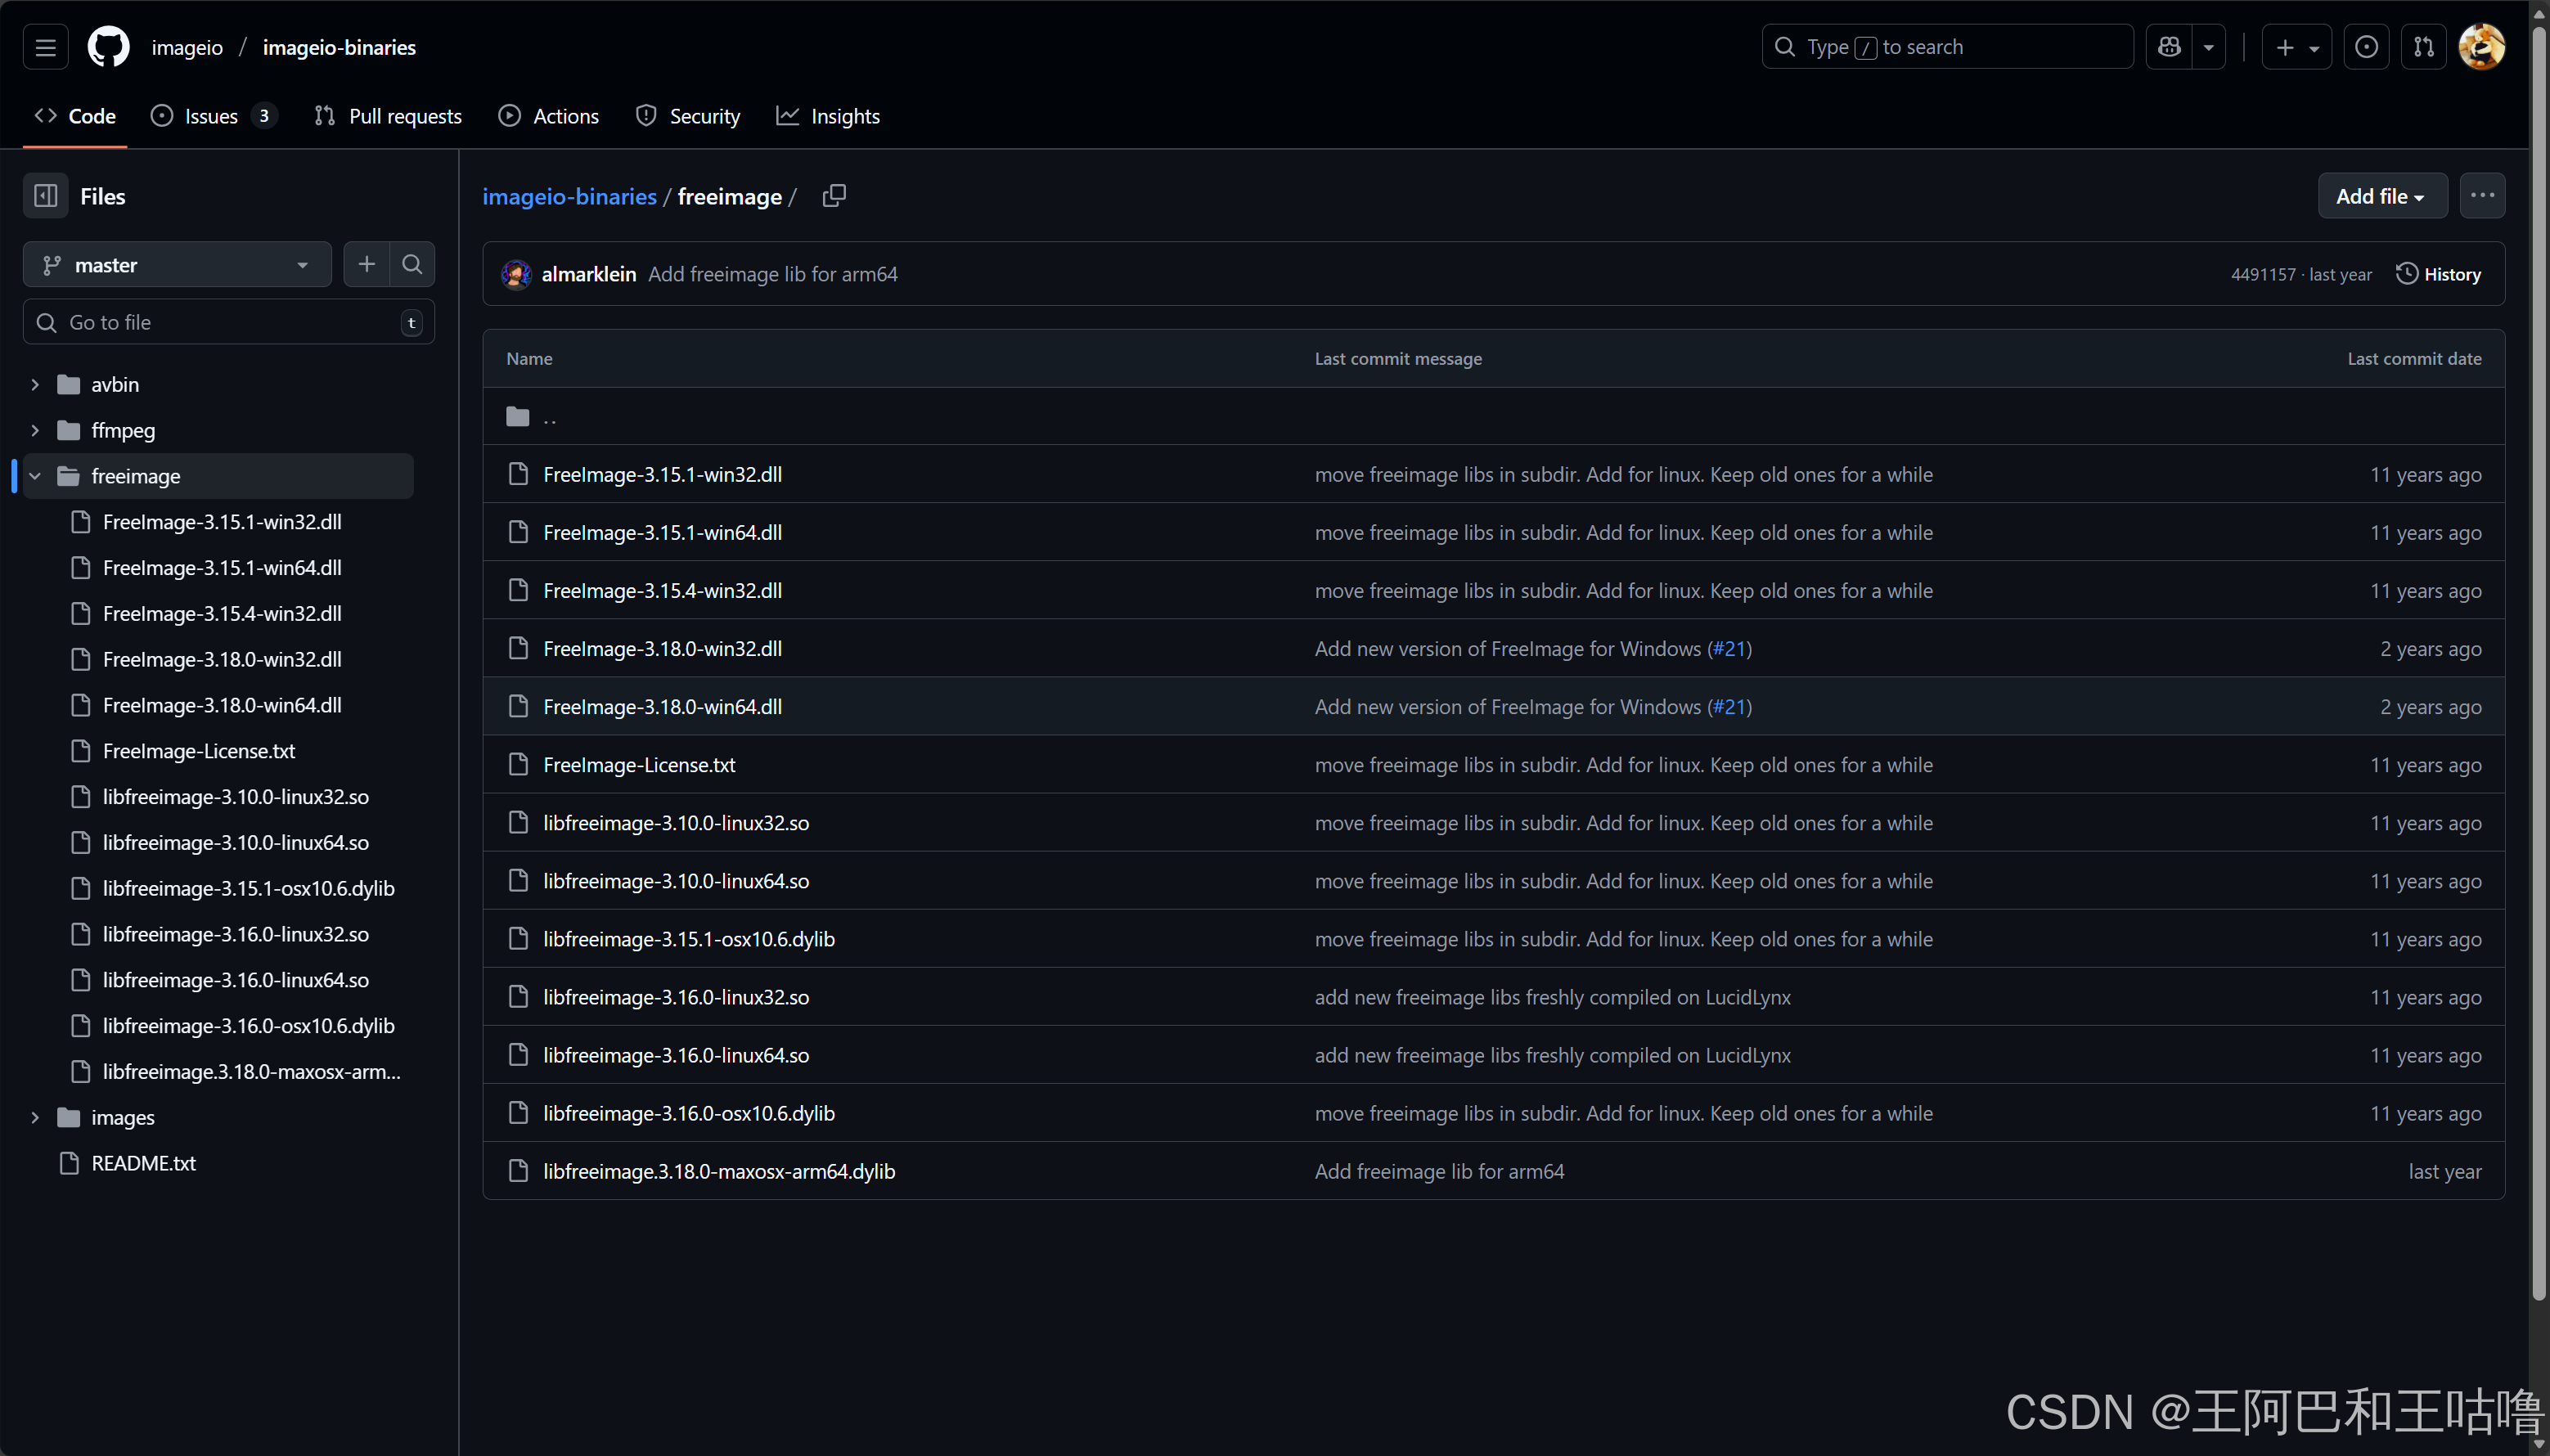Open pull requests icon in top-right header

2424,47
